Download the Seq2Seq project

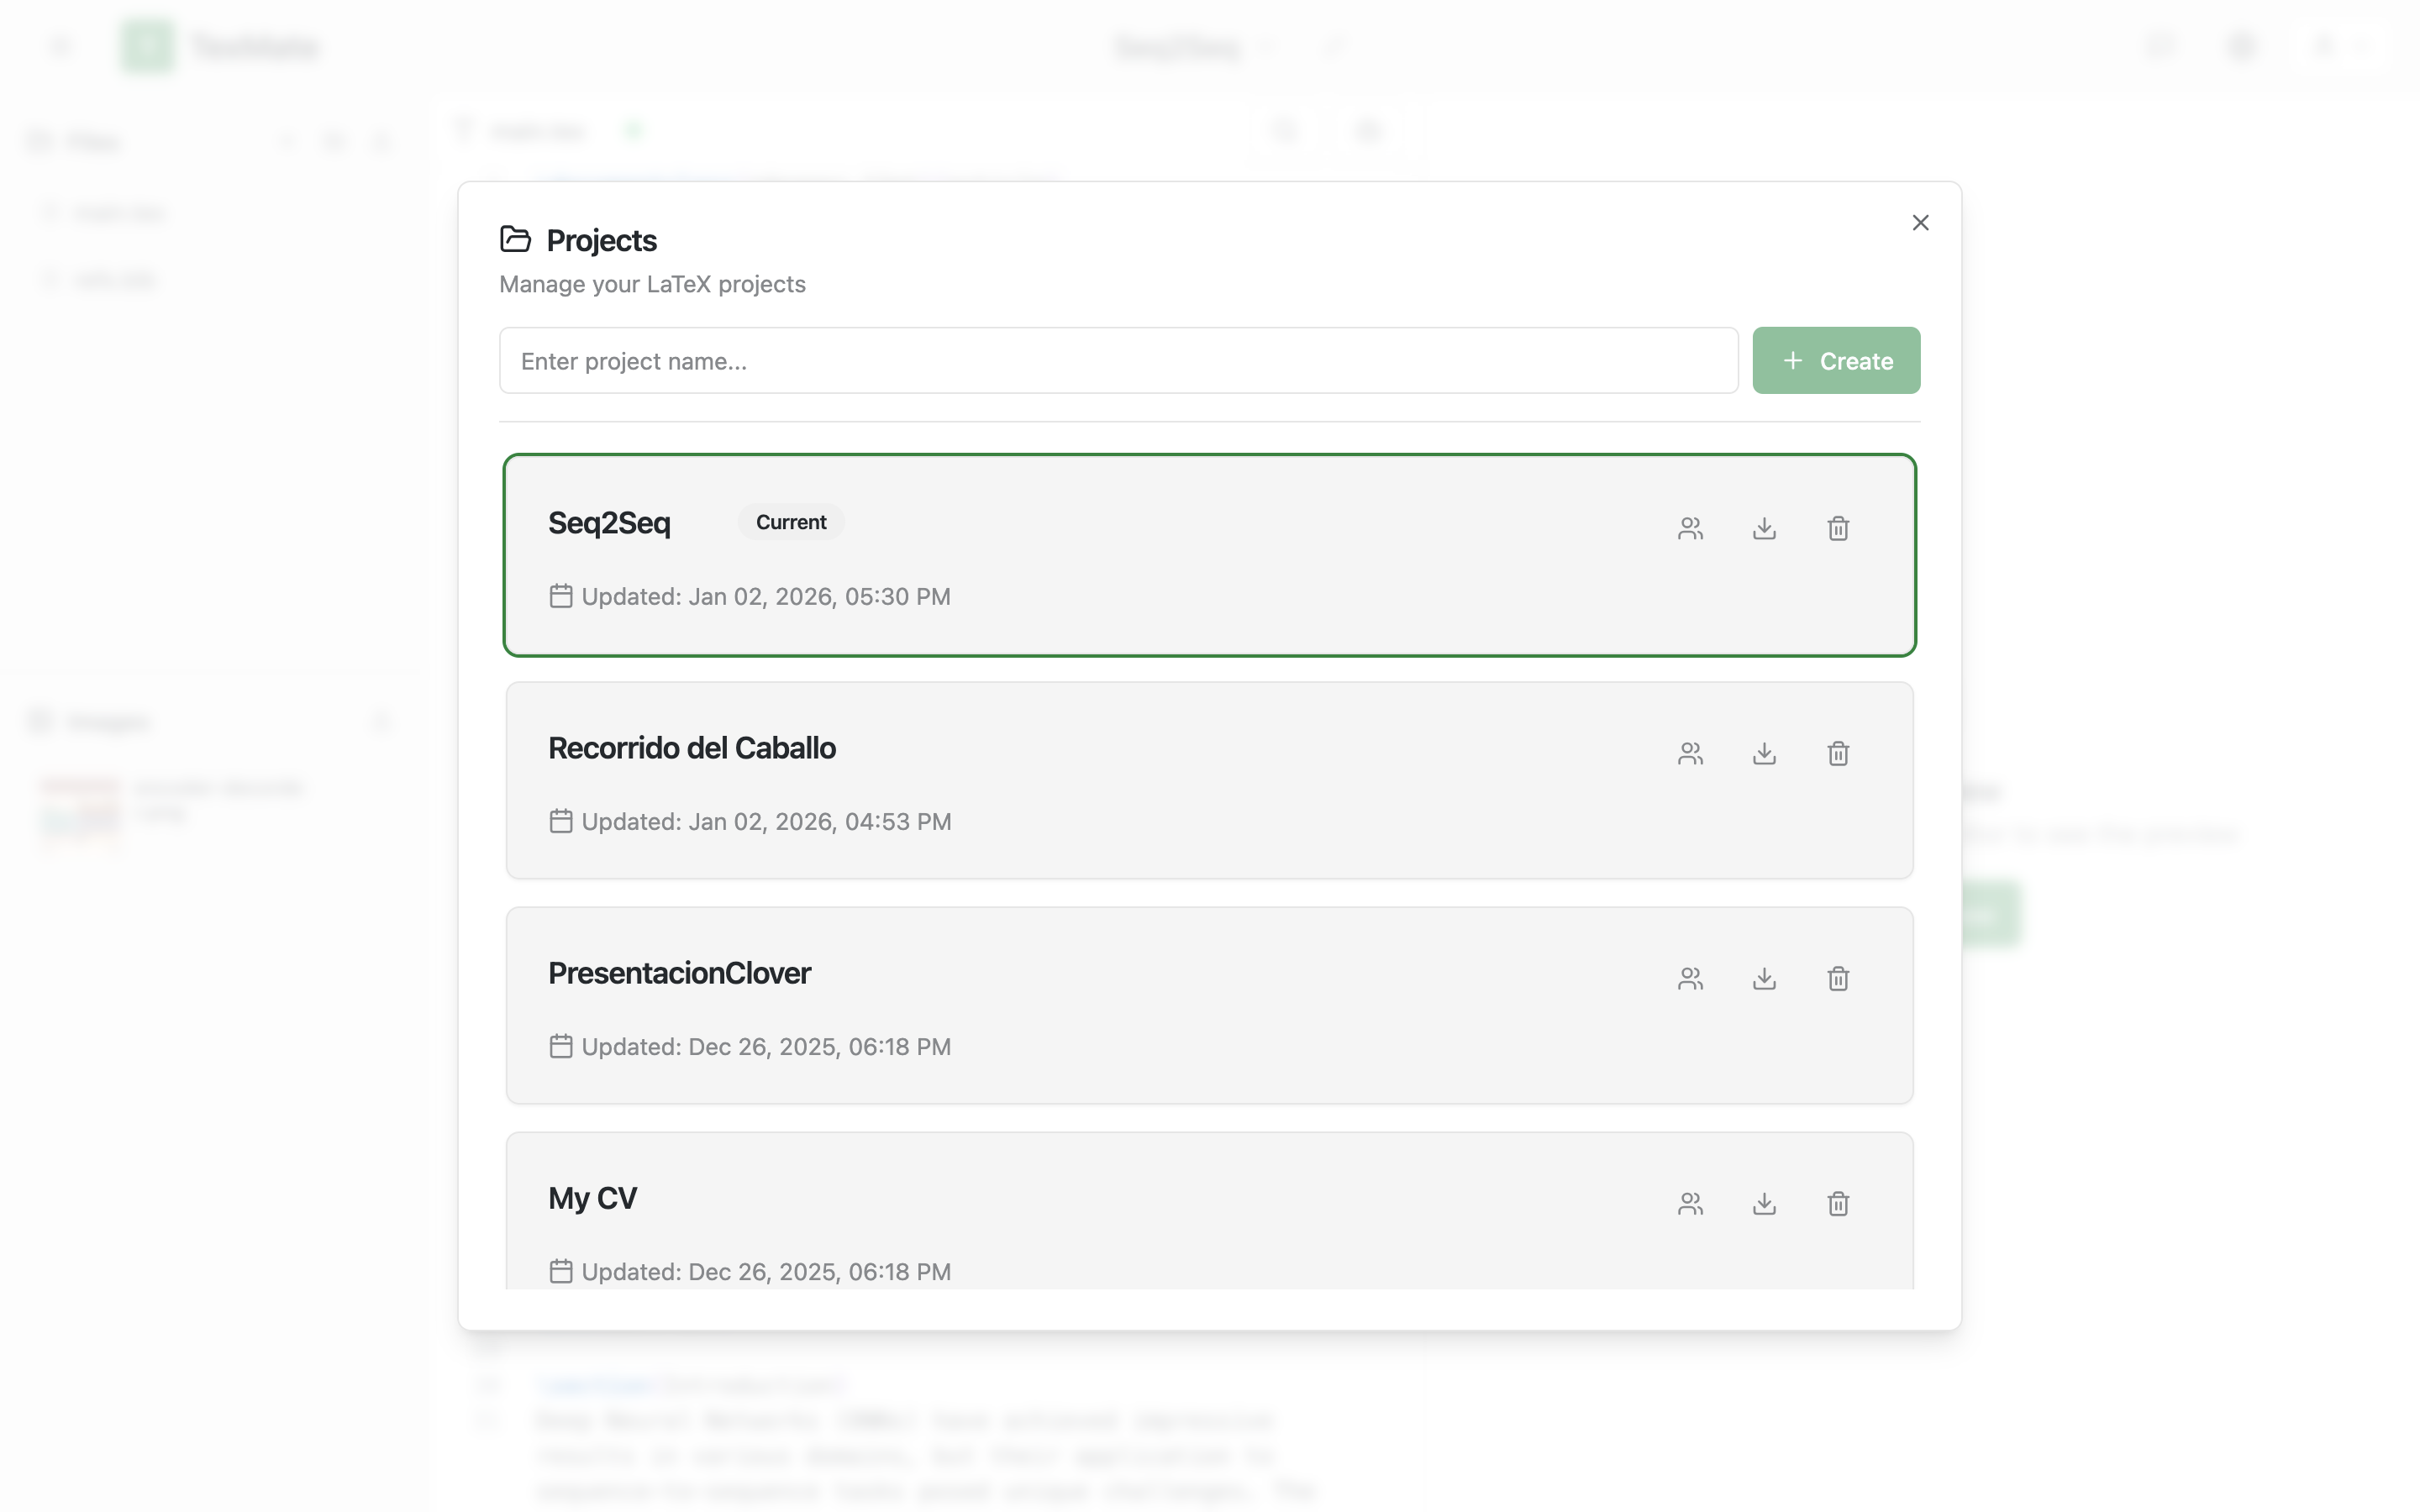pyautogui.click(x=1764, y=528)
